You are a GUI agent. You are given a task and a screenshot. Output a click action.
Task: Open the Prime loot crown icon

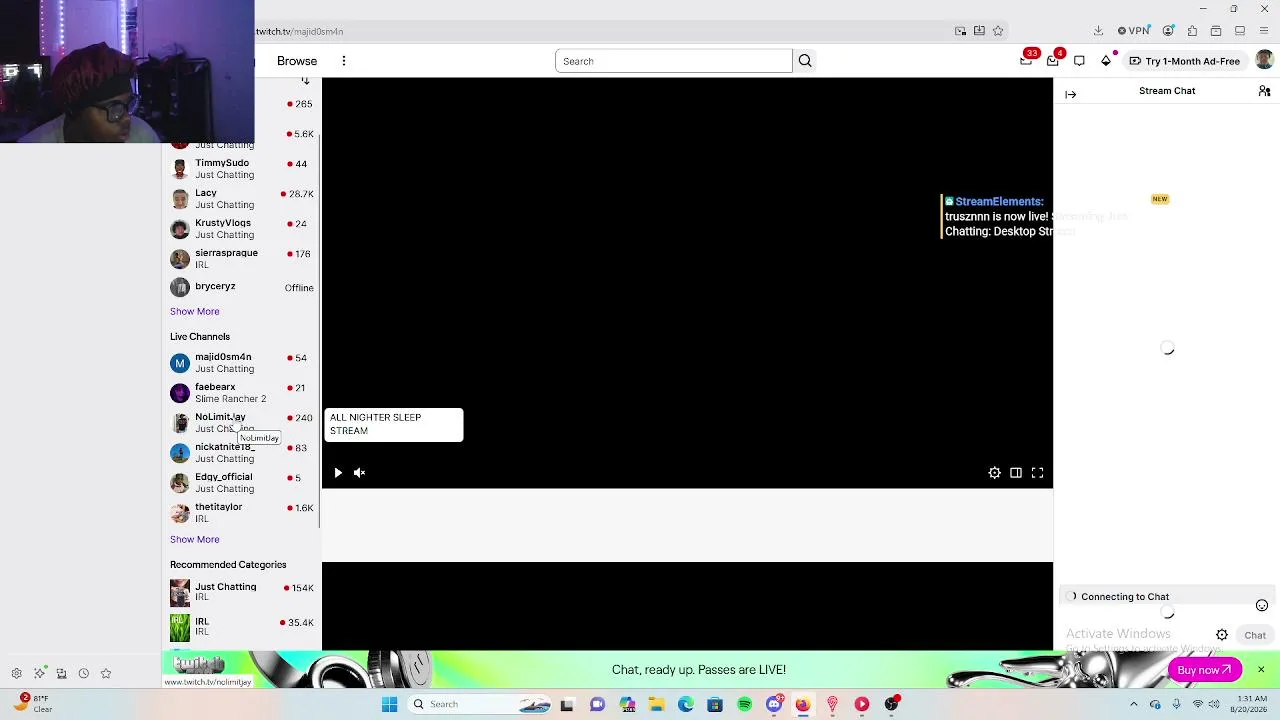pyautogui.click(x=1026, y=61)
